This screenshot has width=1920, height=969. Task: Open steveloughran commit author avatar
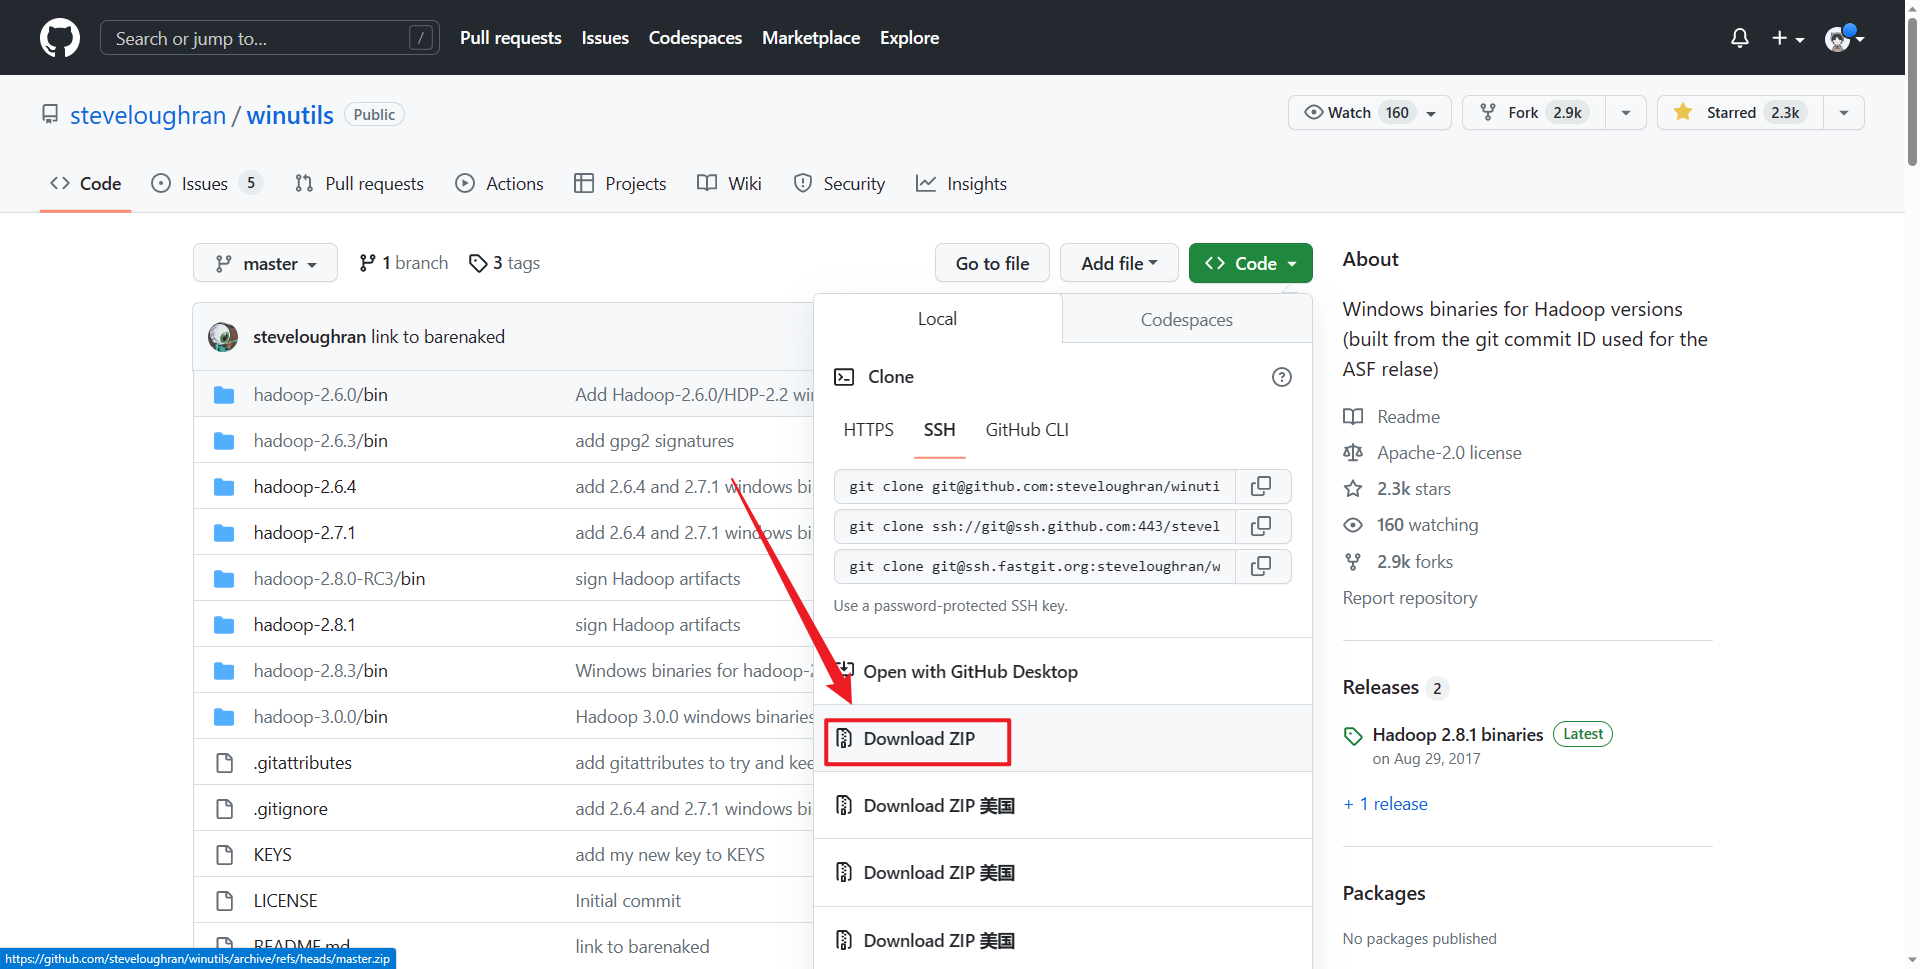223,337
